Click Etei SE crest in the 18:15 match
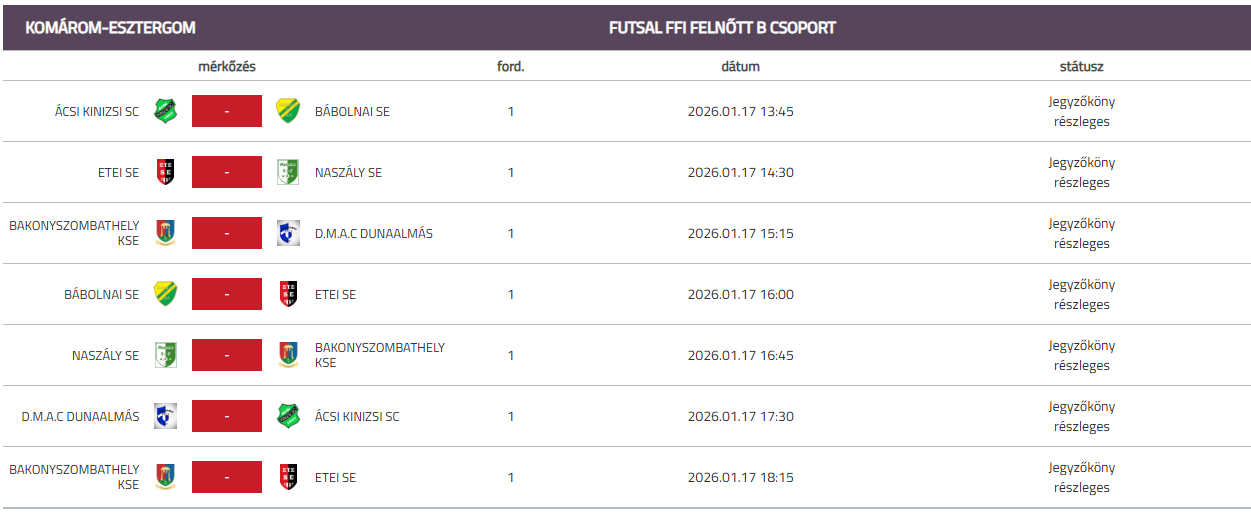This screenshot has width=1251, height=517. [289, 477]
